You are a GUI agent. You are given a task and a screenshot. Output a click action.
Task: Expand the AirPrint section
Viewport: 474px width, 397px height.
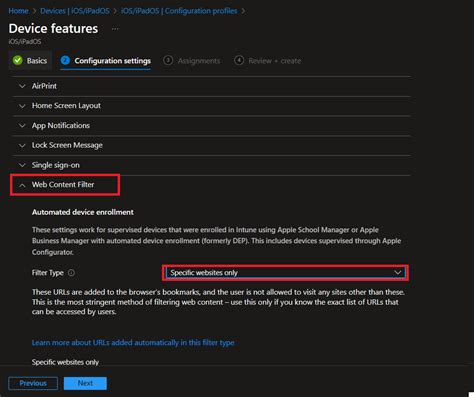point(211,86)
